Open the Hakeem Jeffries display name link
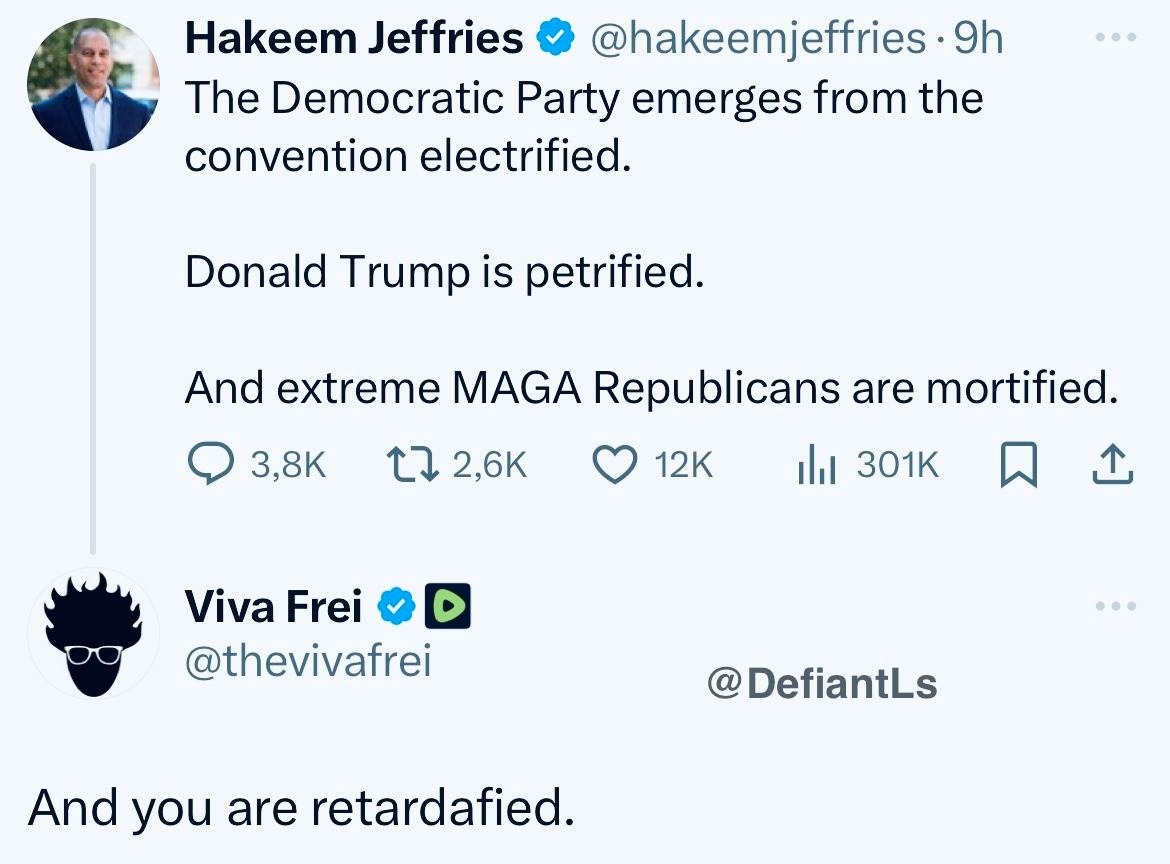1170x864 pixels. (x=355, y=39)
